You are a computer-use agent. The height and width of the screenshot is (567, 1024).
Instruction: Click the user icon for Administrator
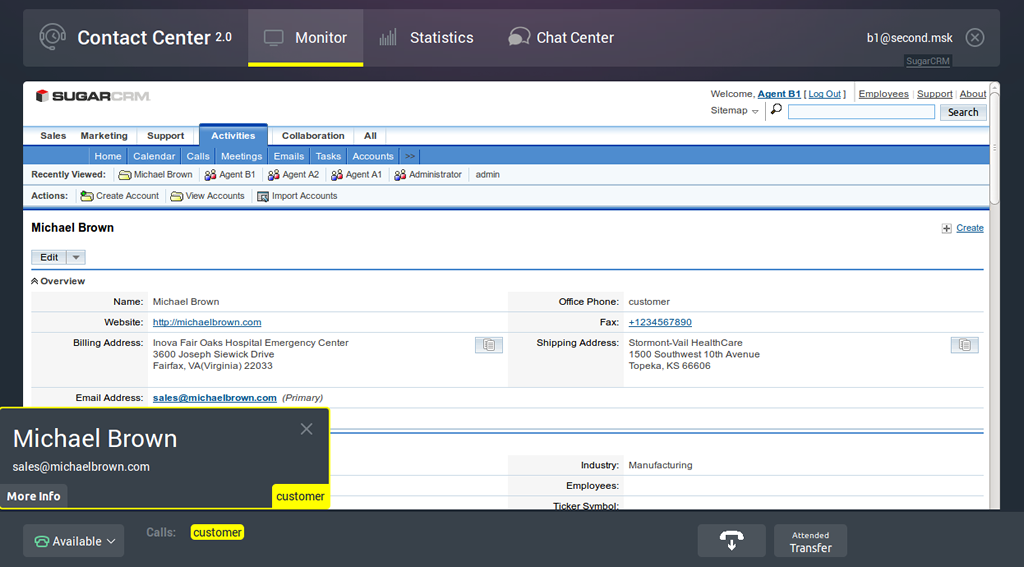point(400,175)
